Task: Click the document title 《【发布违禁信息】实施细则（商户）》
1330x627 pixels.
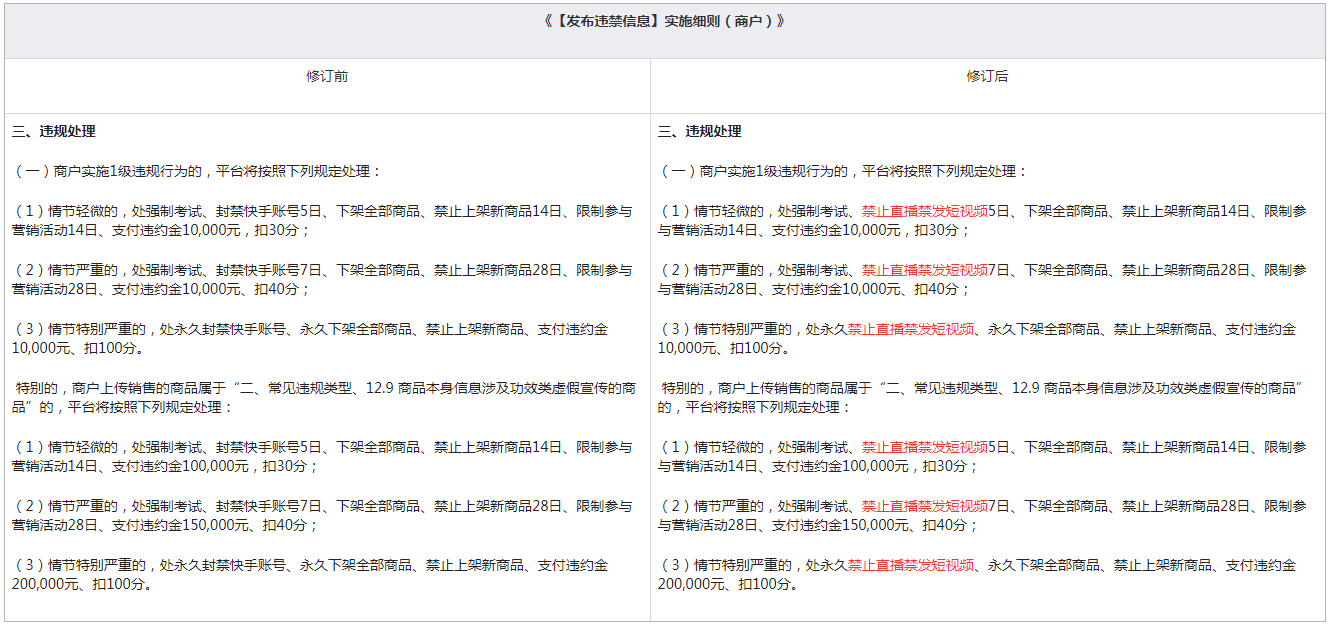Action: (x=664, y=21)
